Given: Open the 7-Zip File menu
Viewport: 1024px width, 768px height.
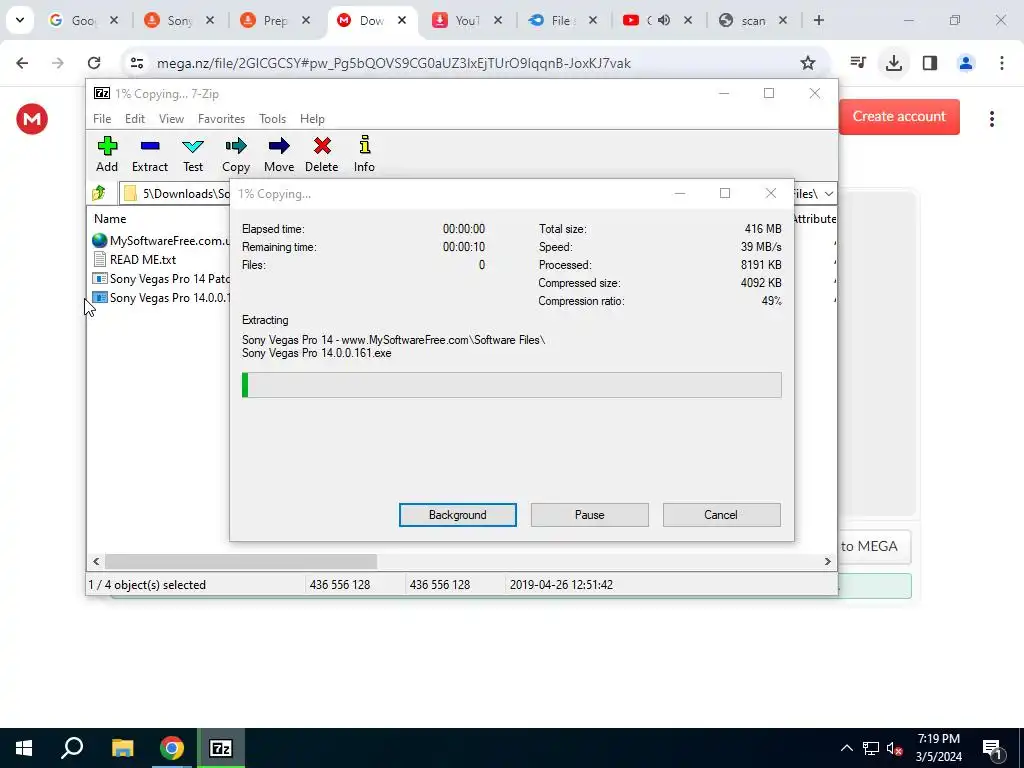Looking at the screenshot, I should tap(102, 119).
